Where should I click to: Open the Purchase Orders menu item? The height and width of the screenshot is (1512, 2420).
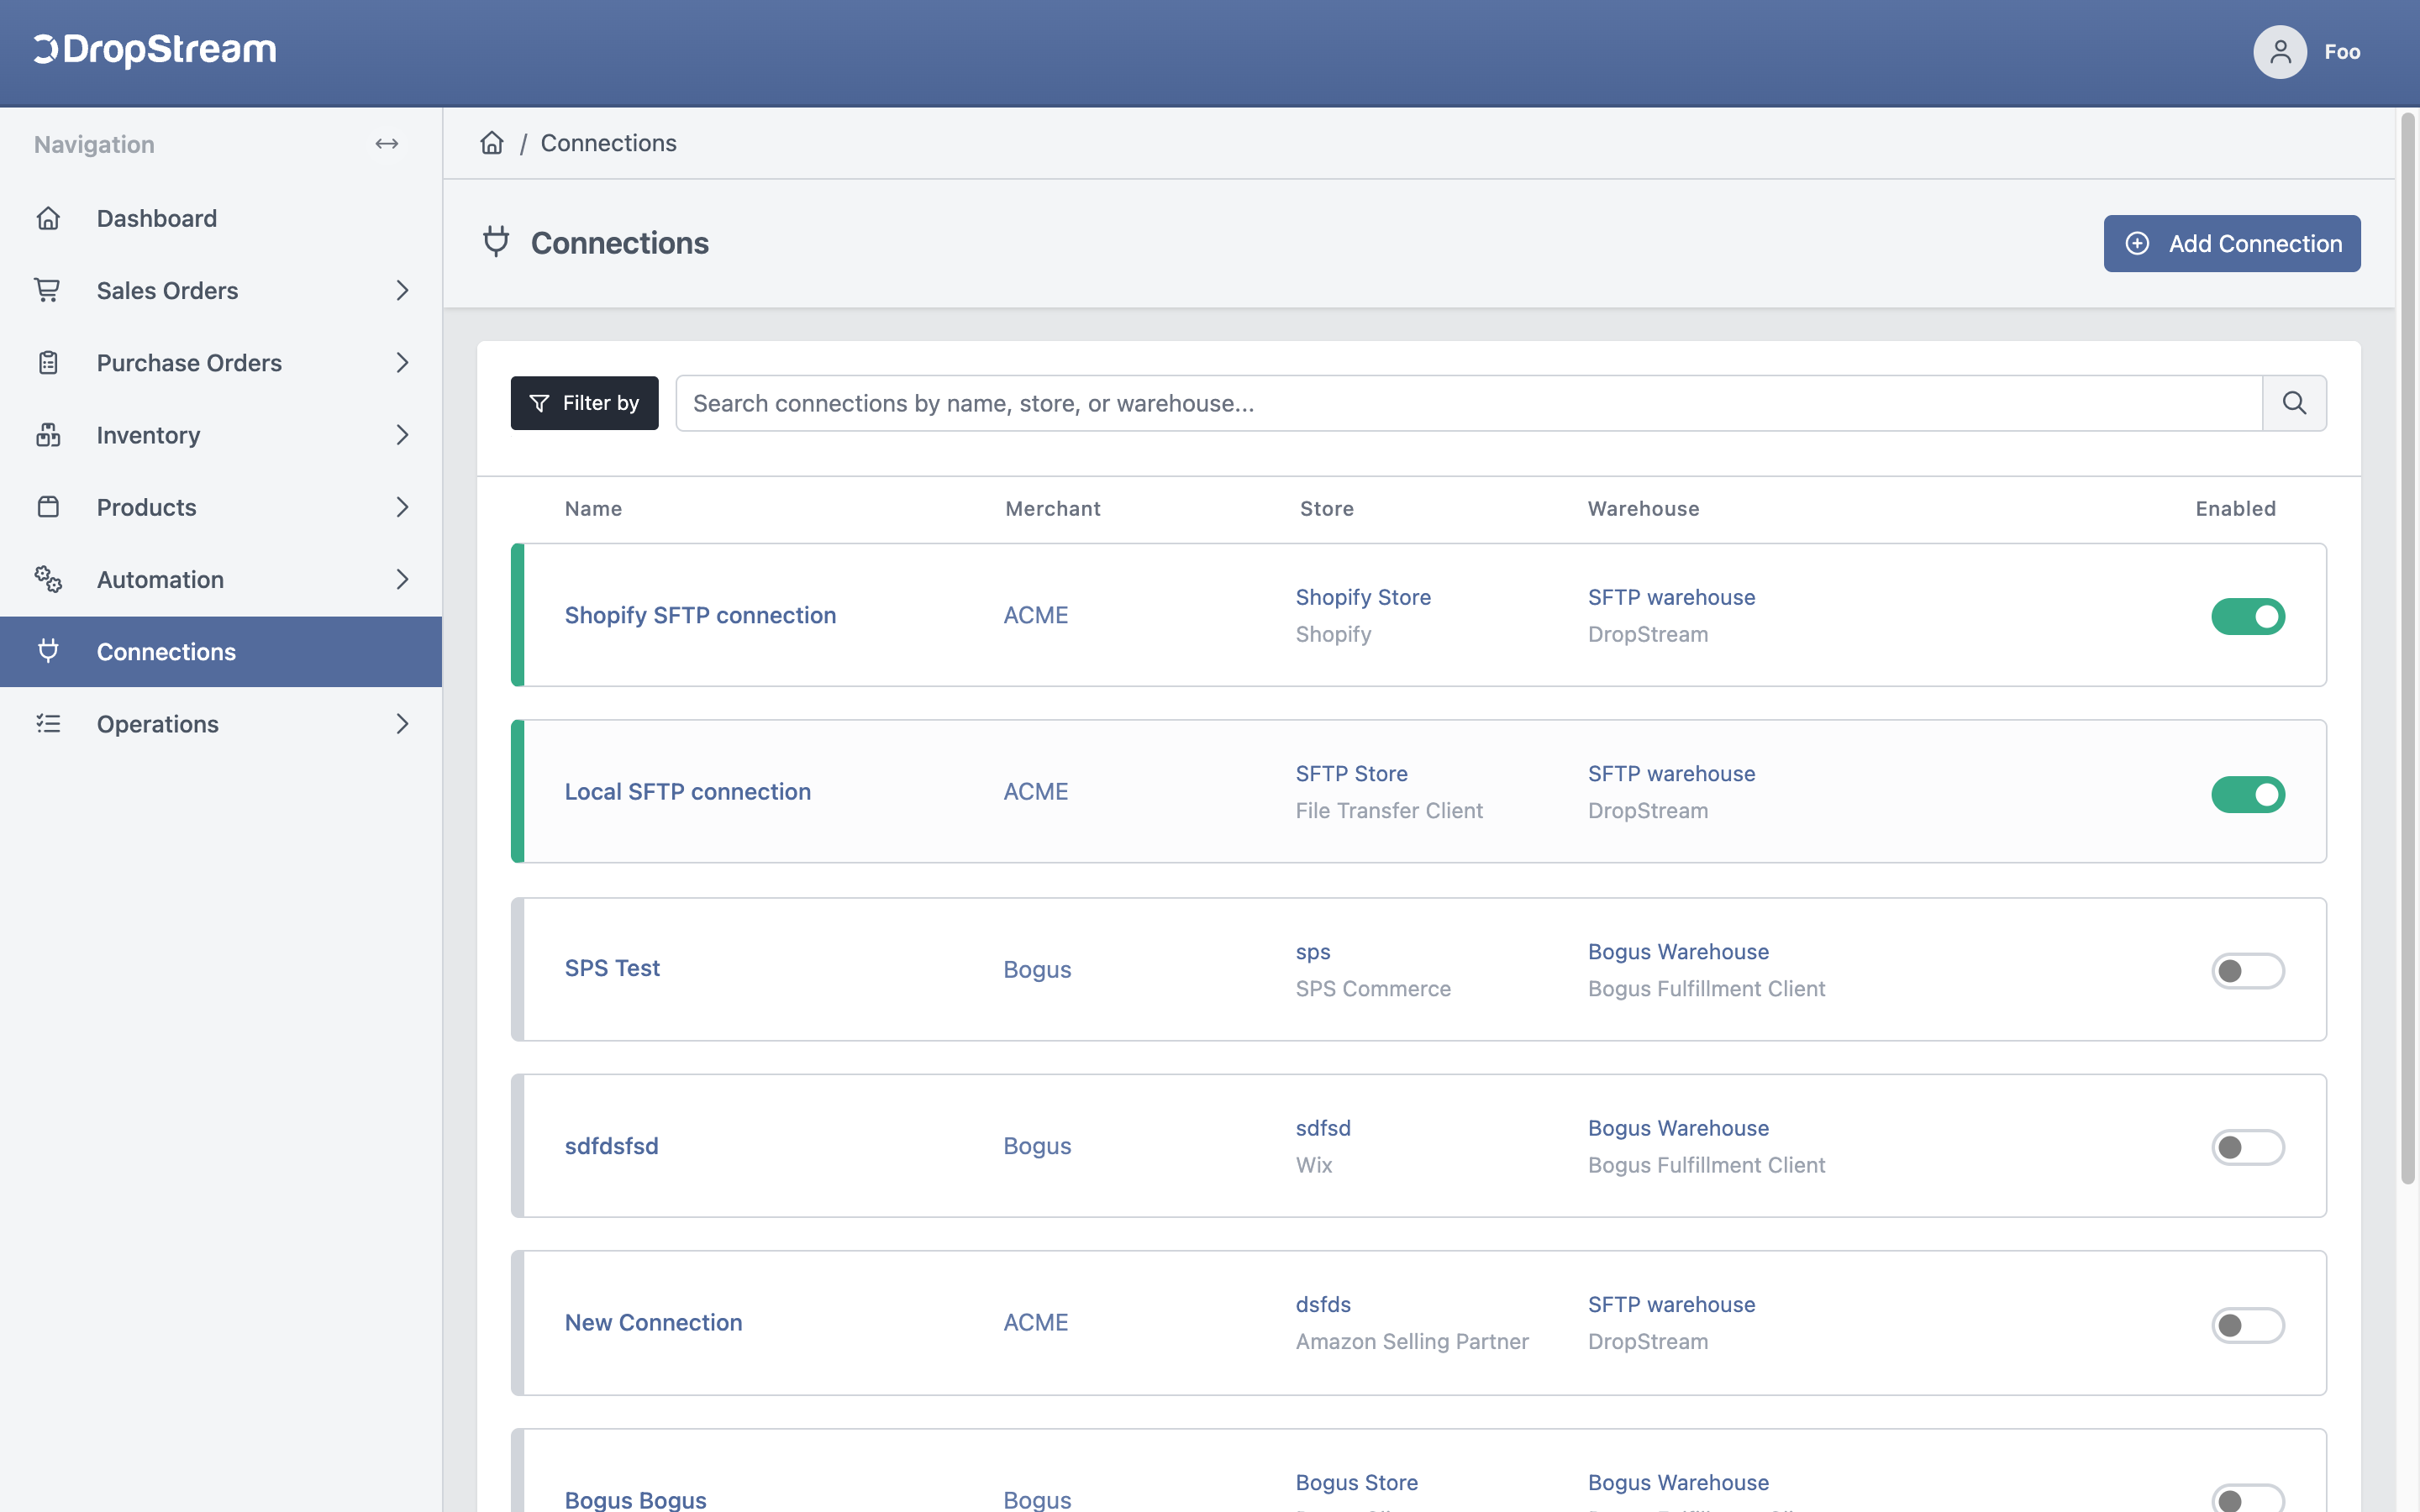click(221, 363)
